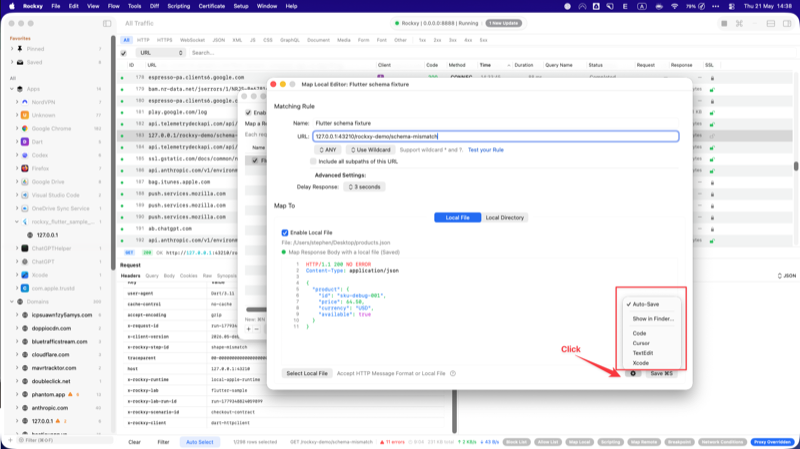Click the Google Chrome app icon
800x449 pixels.
tap(24, 129)
